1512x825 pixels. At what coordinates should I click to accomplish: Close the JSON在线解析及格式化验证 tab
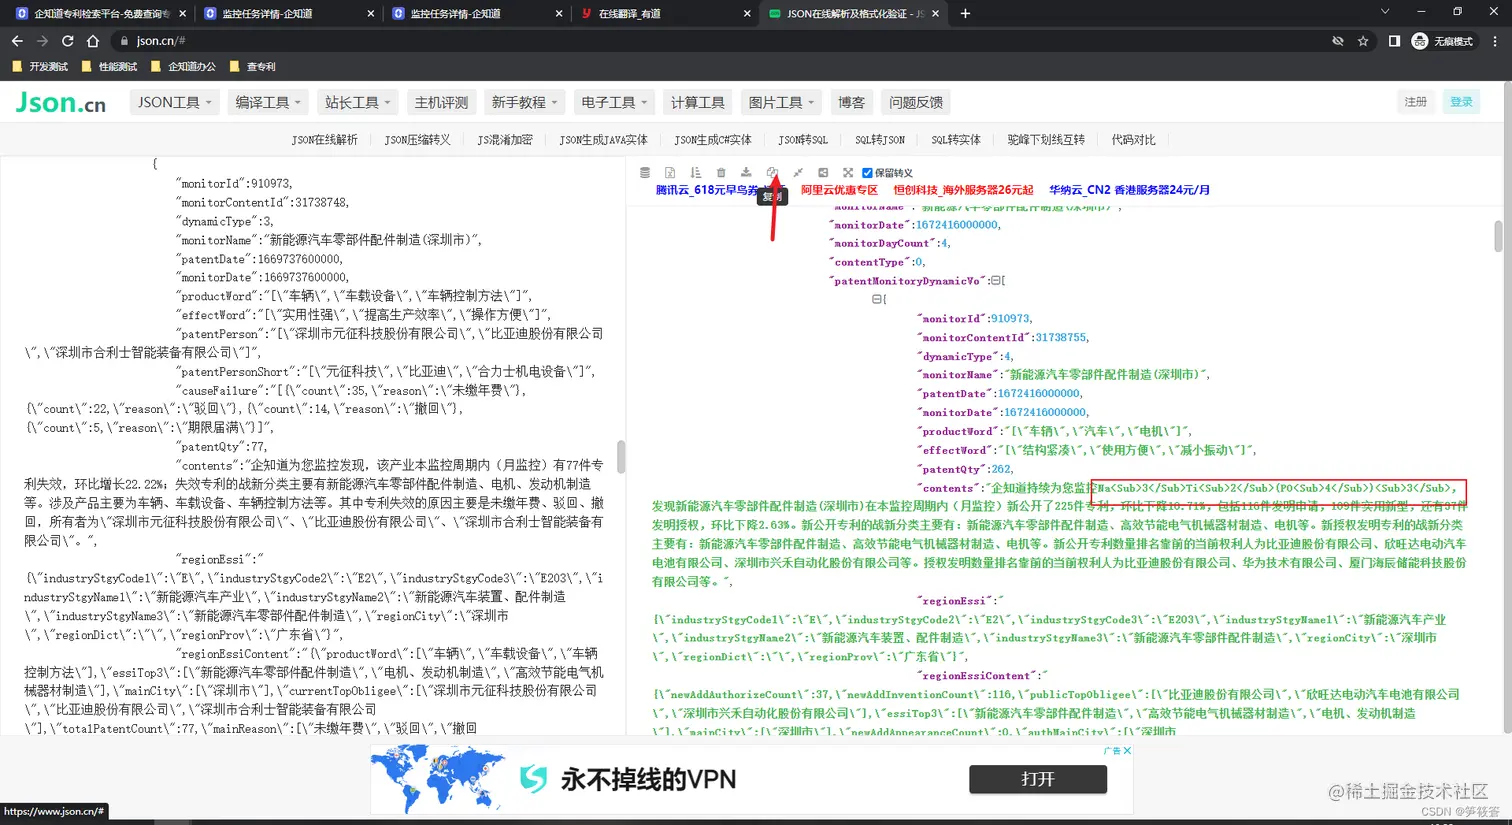[935, 14]
